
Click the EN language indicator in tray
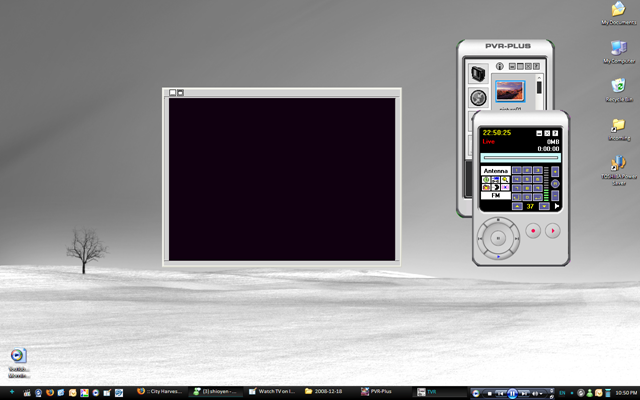point(562,393)
